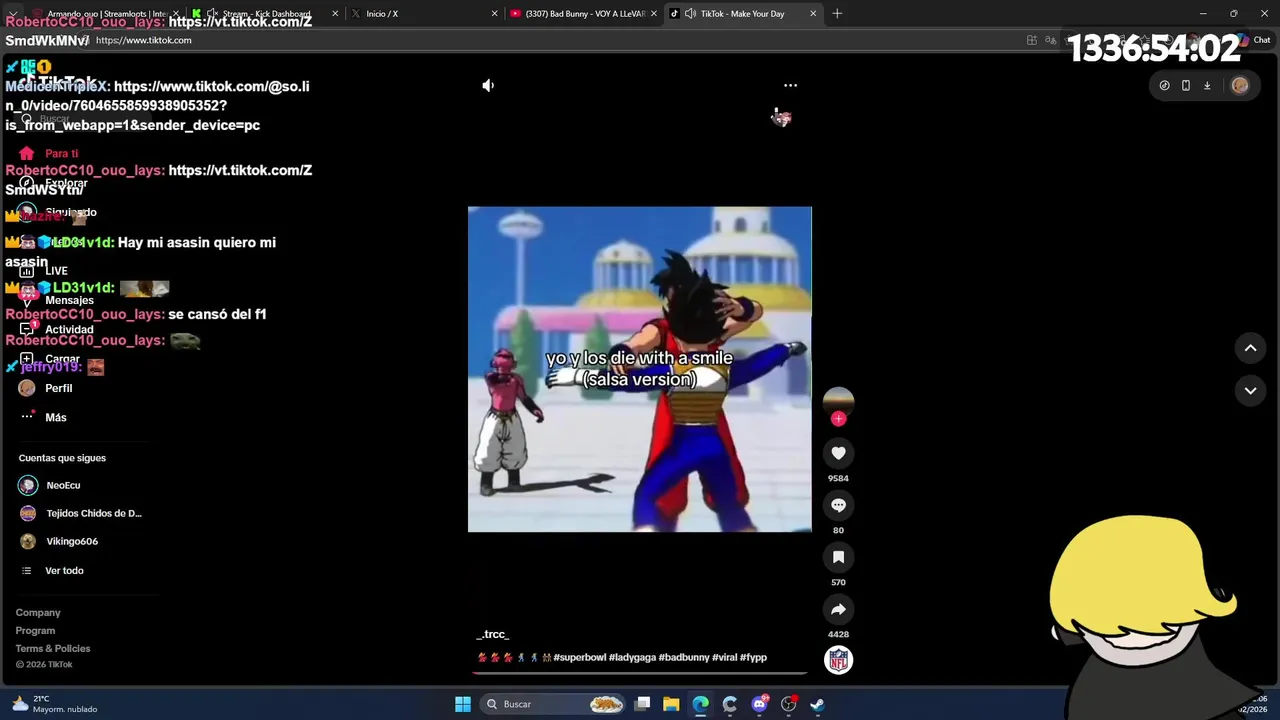1280x720 pixels.
Task: Click the TikTok coins icon
Action: click(x=1164, y=86)
